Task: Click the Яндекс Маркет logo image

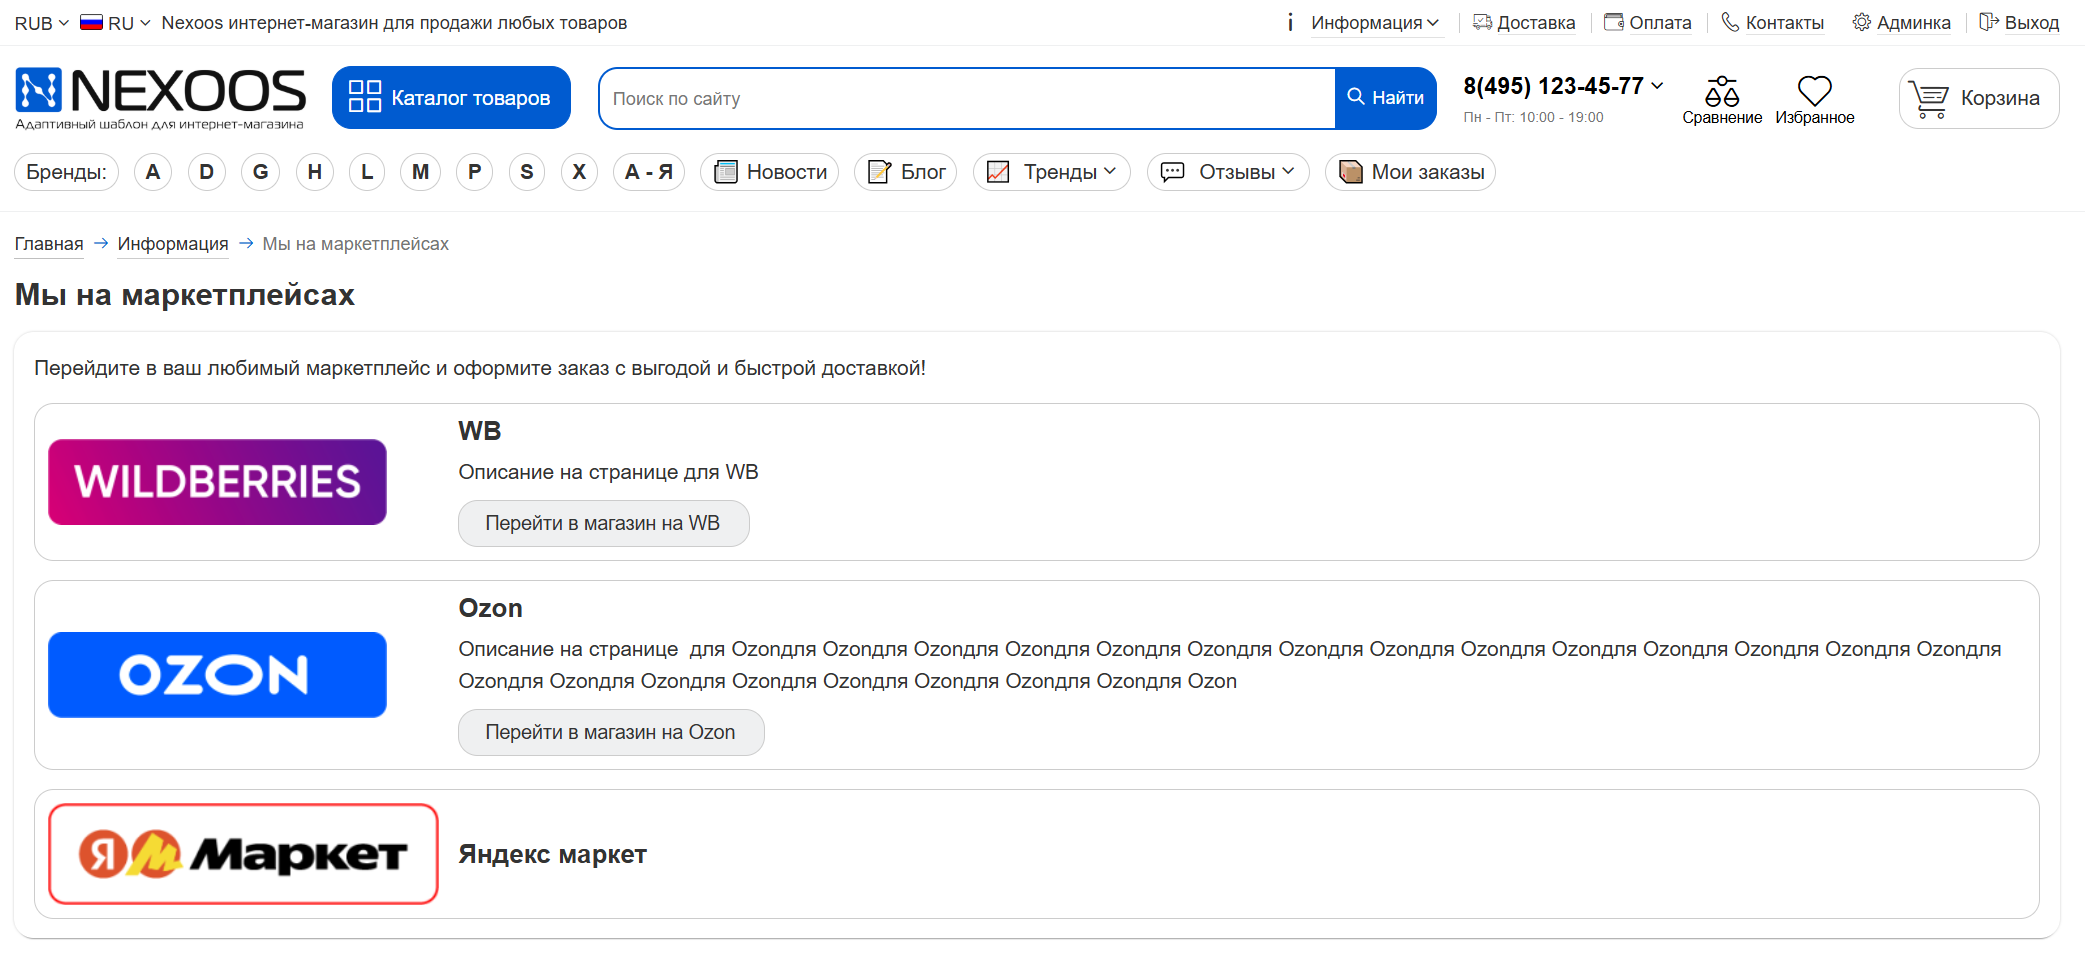Action: [243, 854]
